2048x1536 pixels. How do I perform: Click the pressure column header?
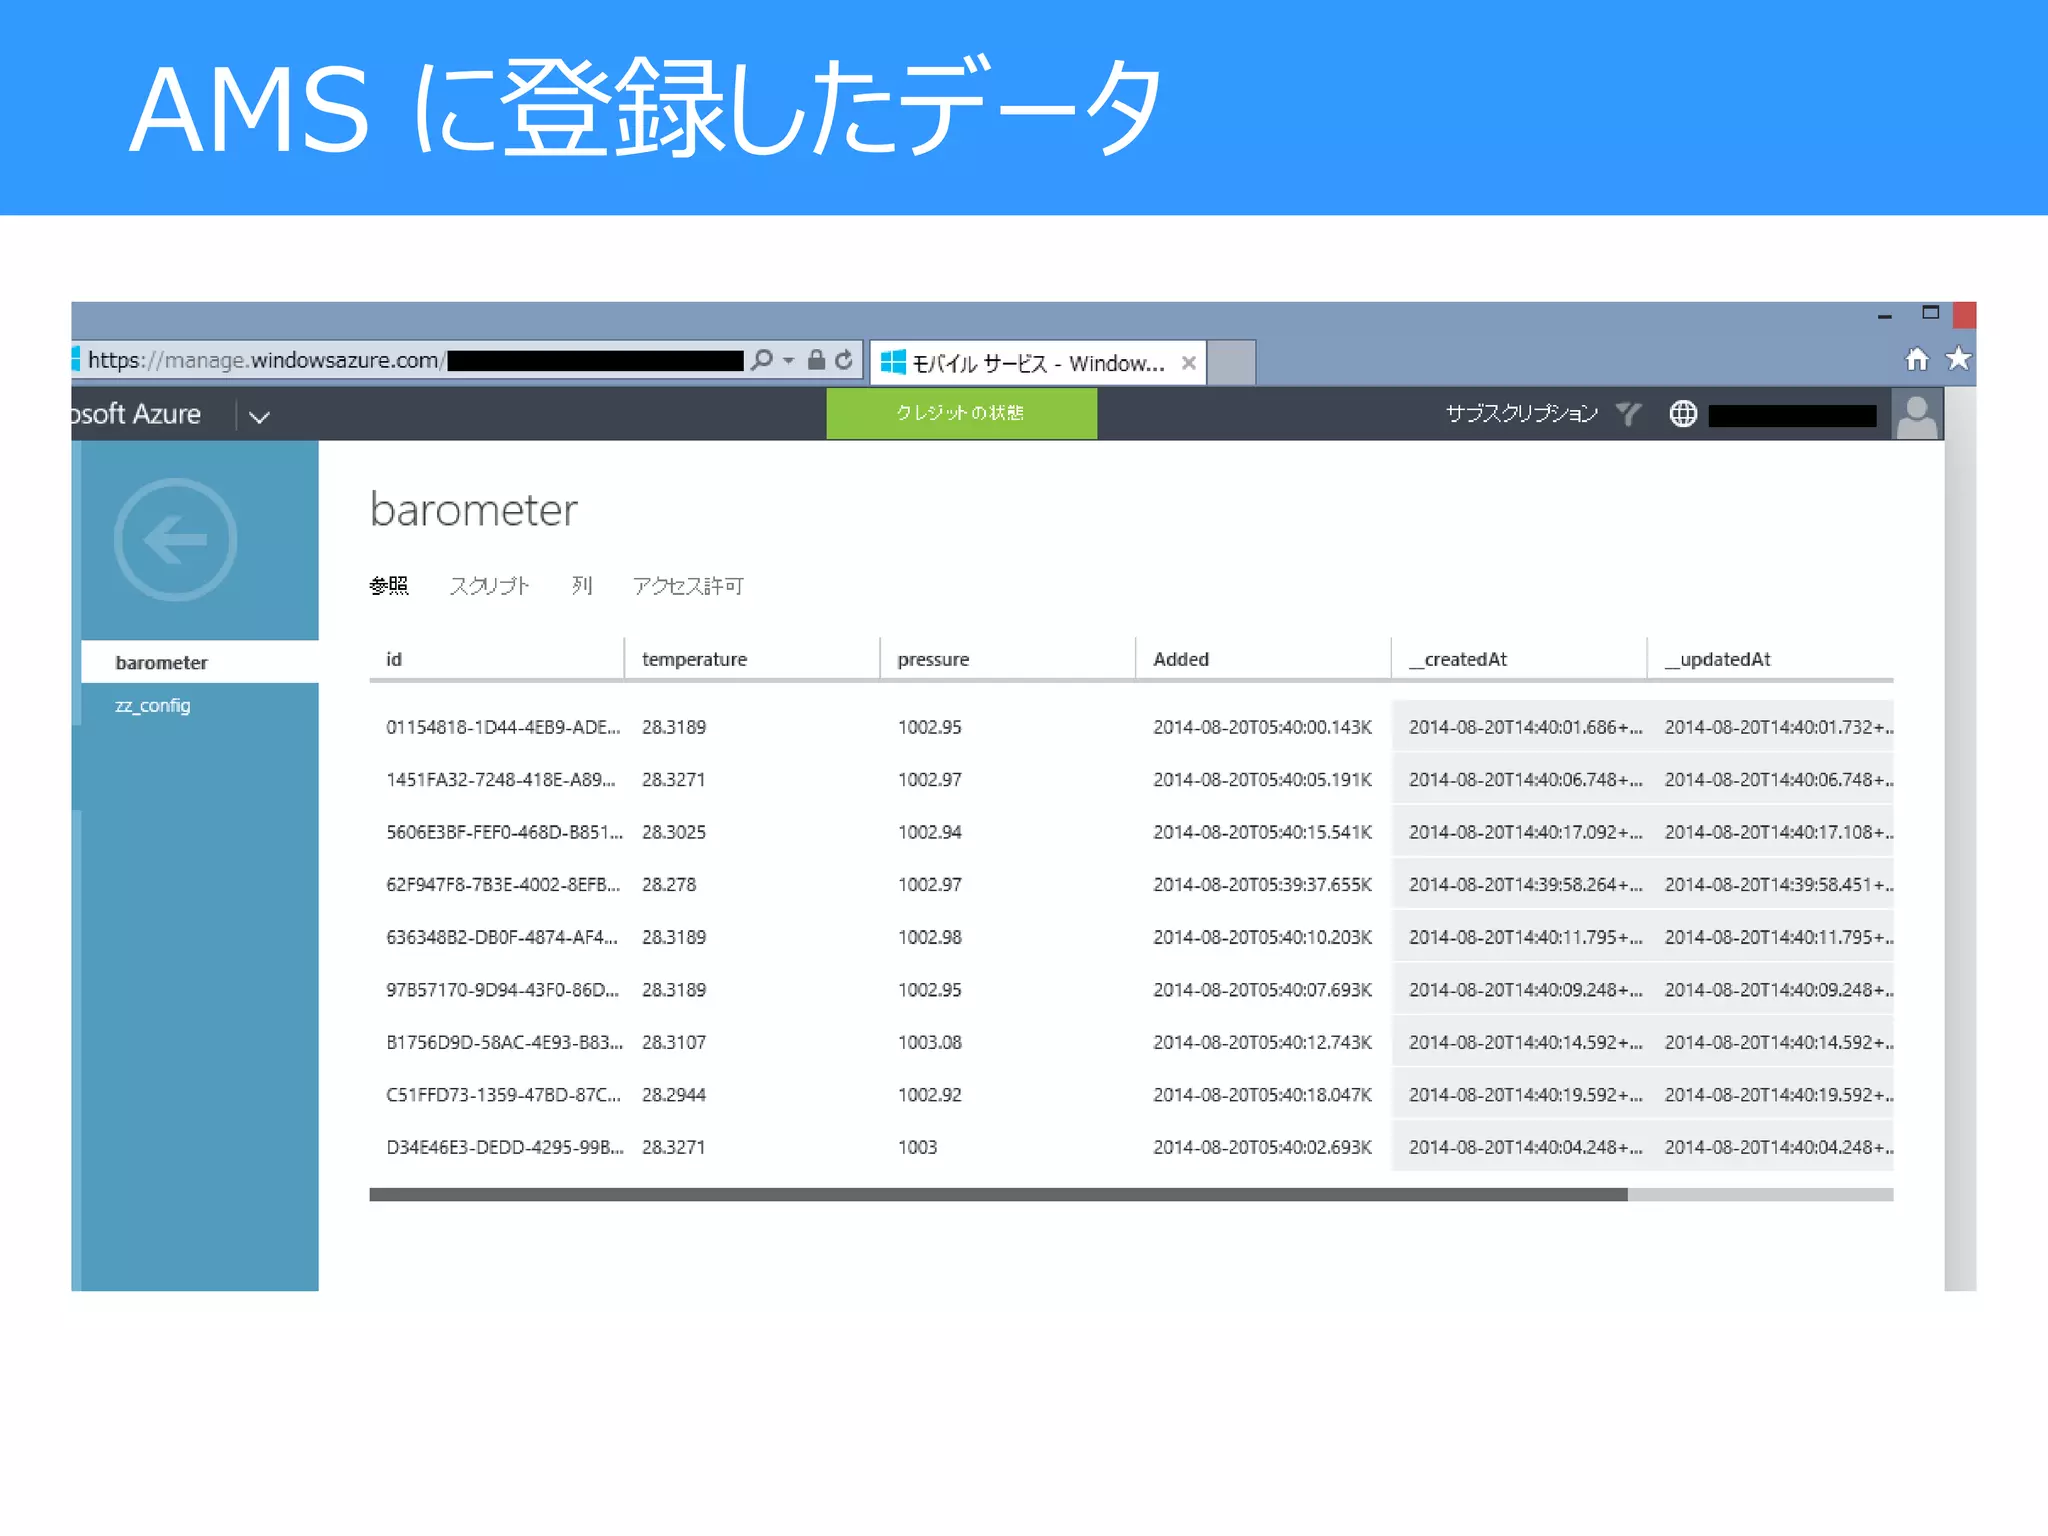(x=1008, y=659)
